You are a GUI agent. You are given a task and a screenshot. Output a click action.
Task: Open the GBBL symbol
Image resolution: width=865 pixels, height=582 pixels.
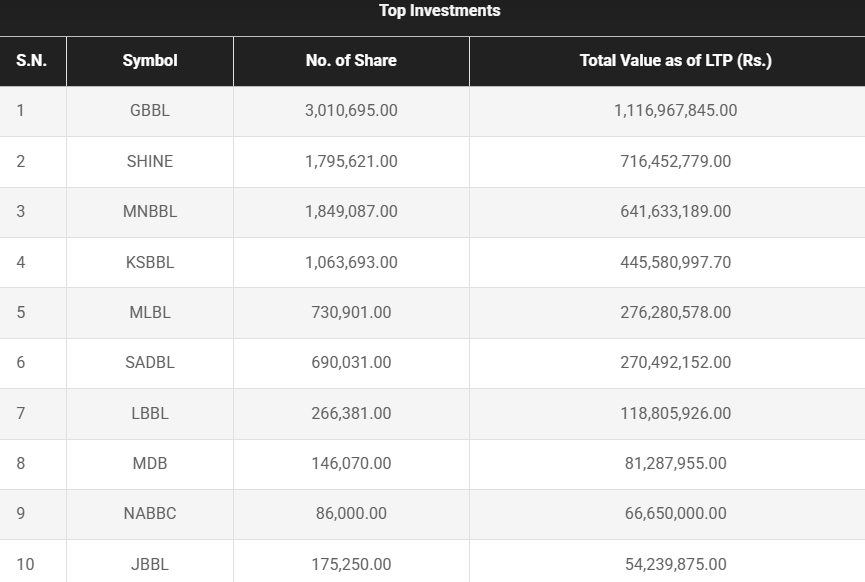(150, 111)
